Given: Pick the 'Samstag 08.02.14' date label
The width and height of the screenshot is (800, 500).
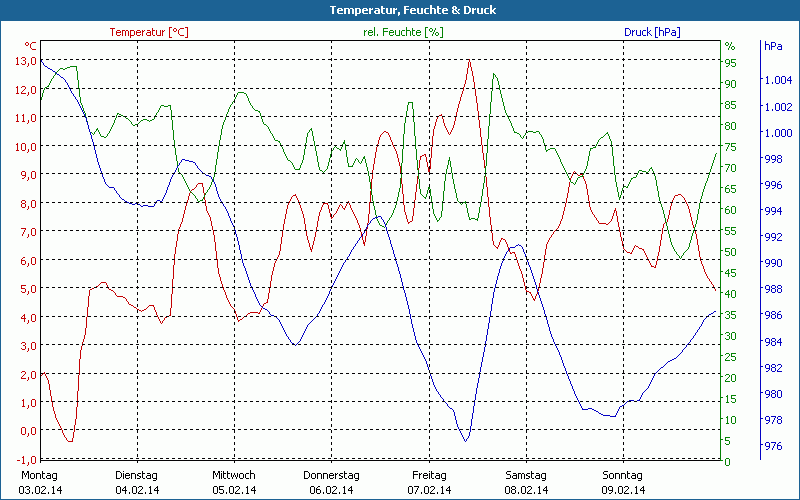Looking at the screenshot, I should pos(526,482).
